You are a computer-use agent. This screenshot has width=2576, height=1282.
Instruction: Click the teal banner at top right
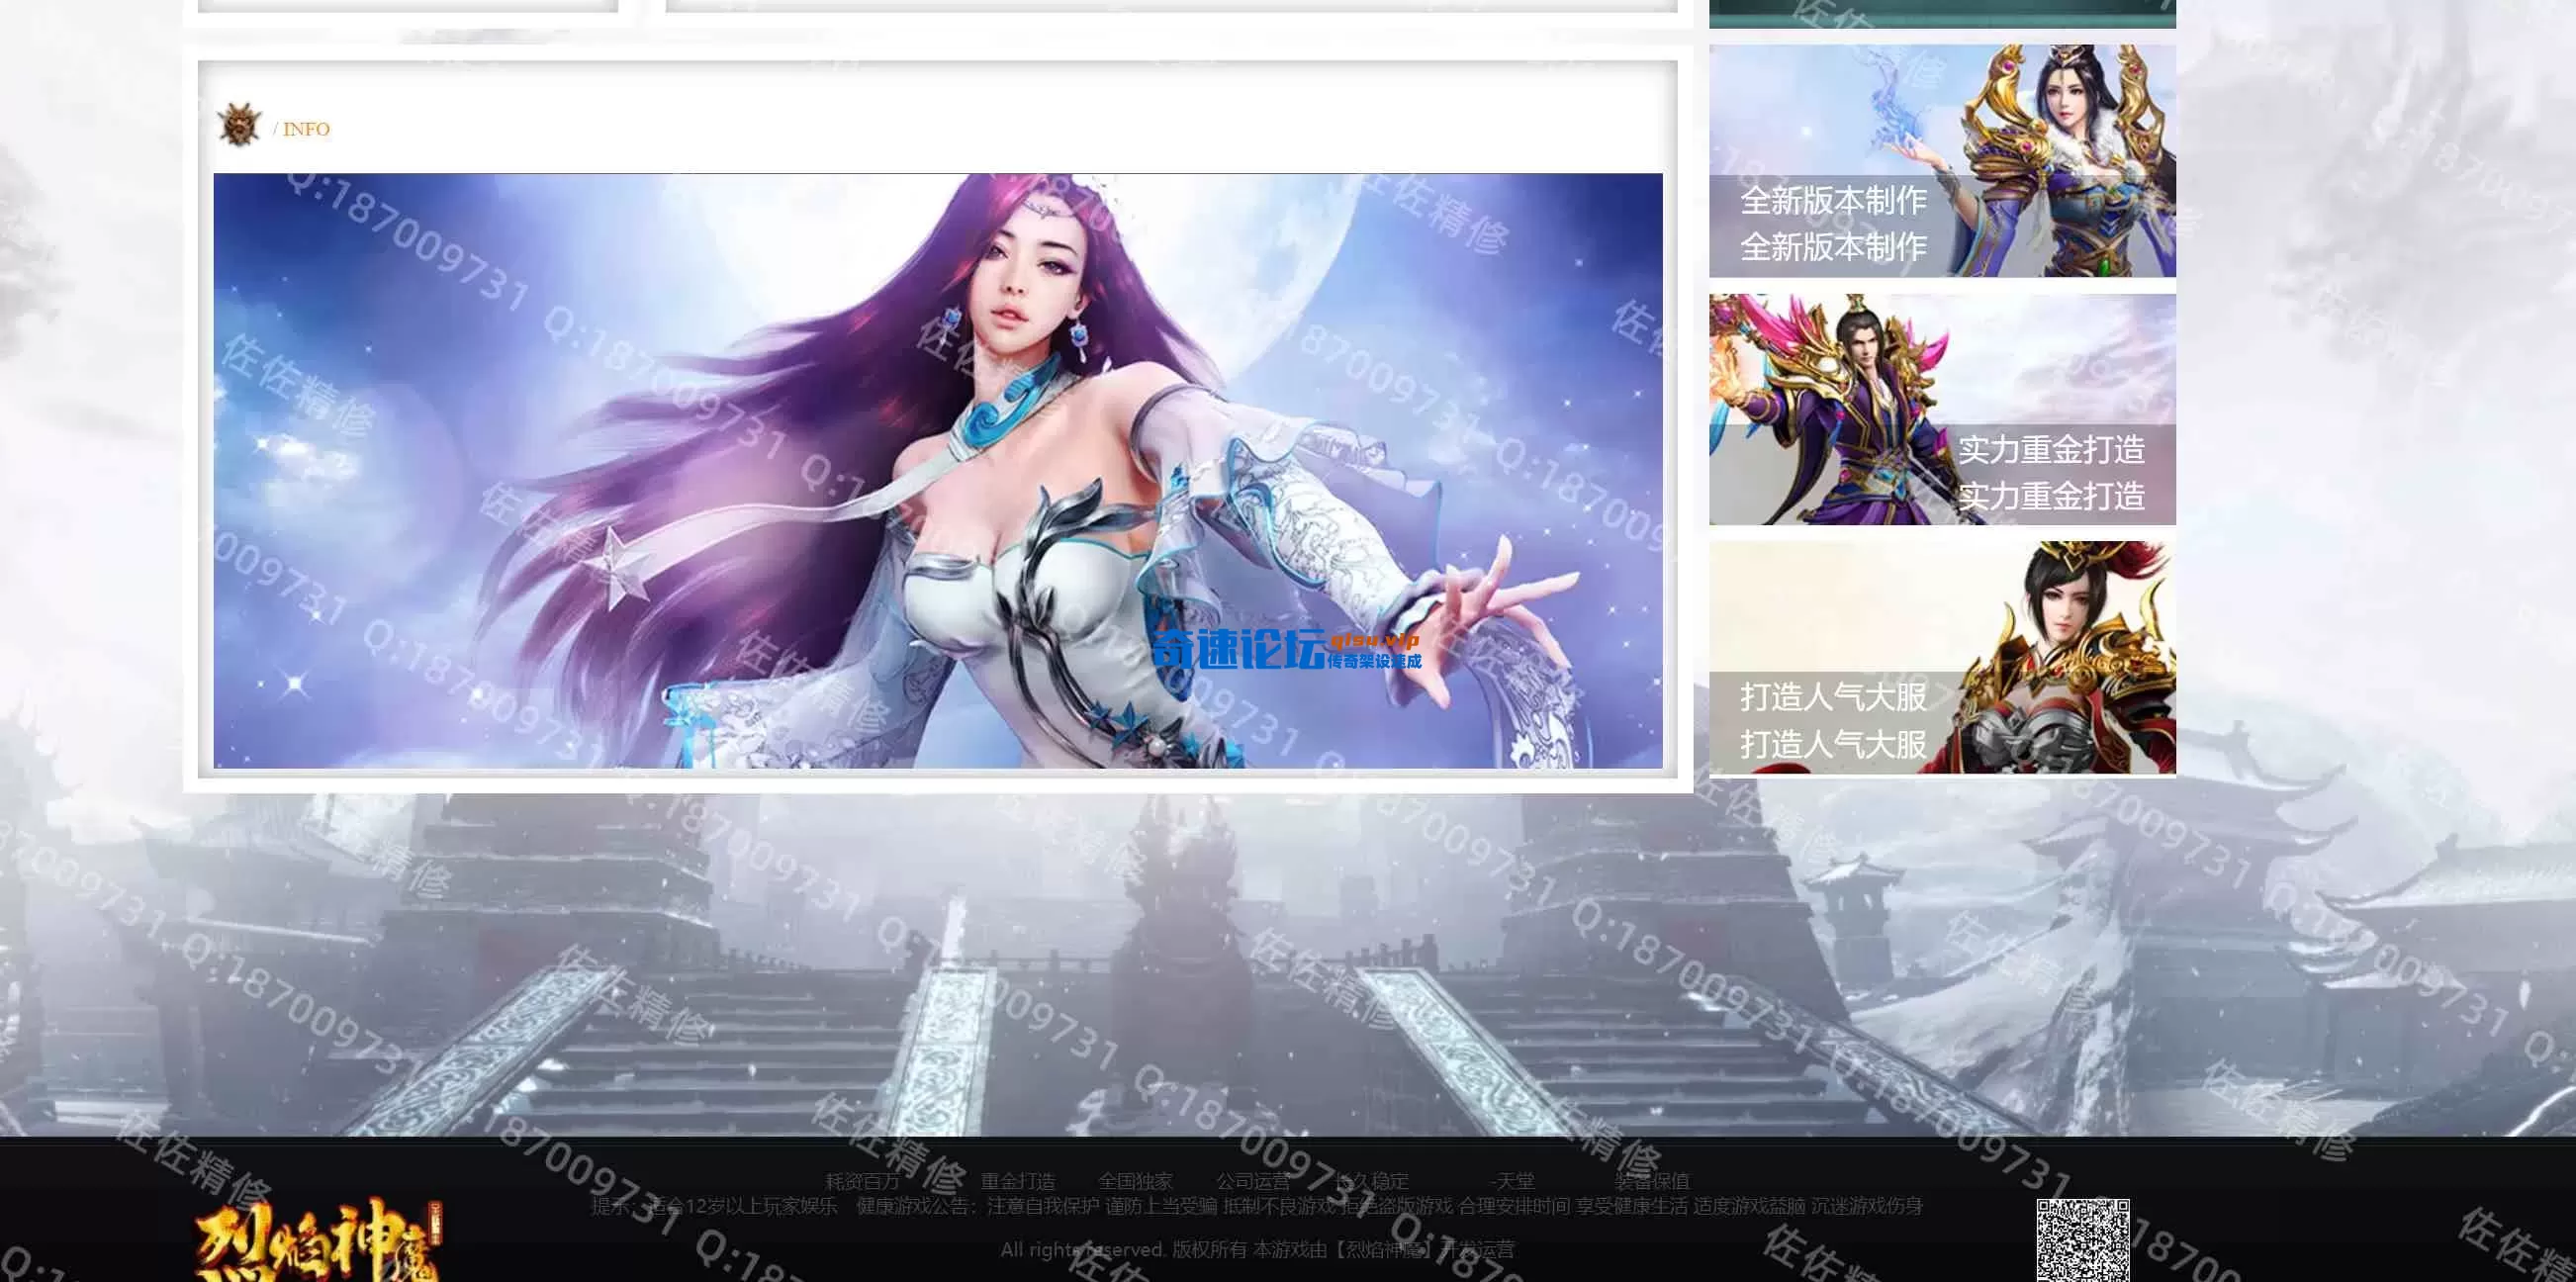click(x=1941, y=13)
